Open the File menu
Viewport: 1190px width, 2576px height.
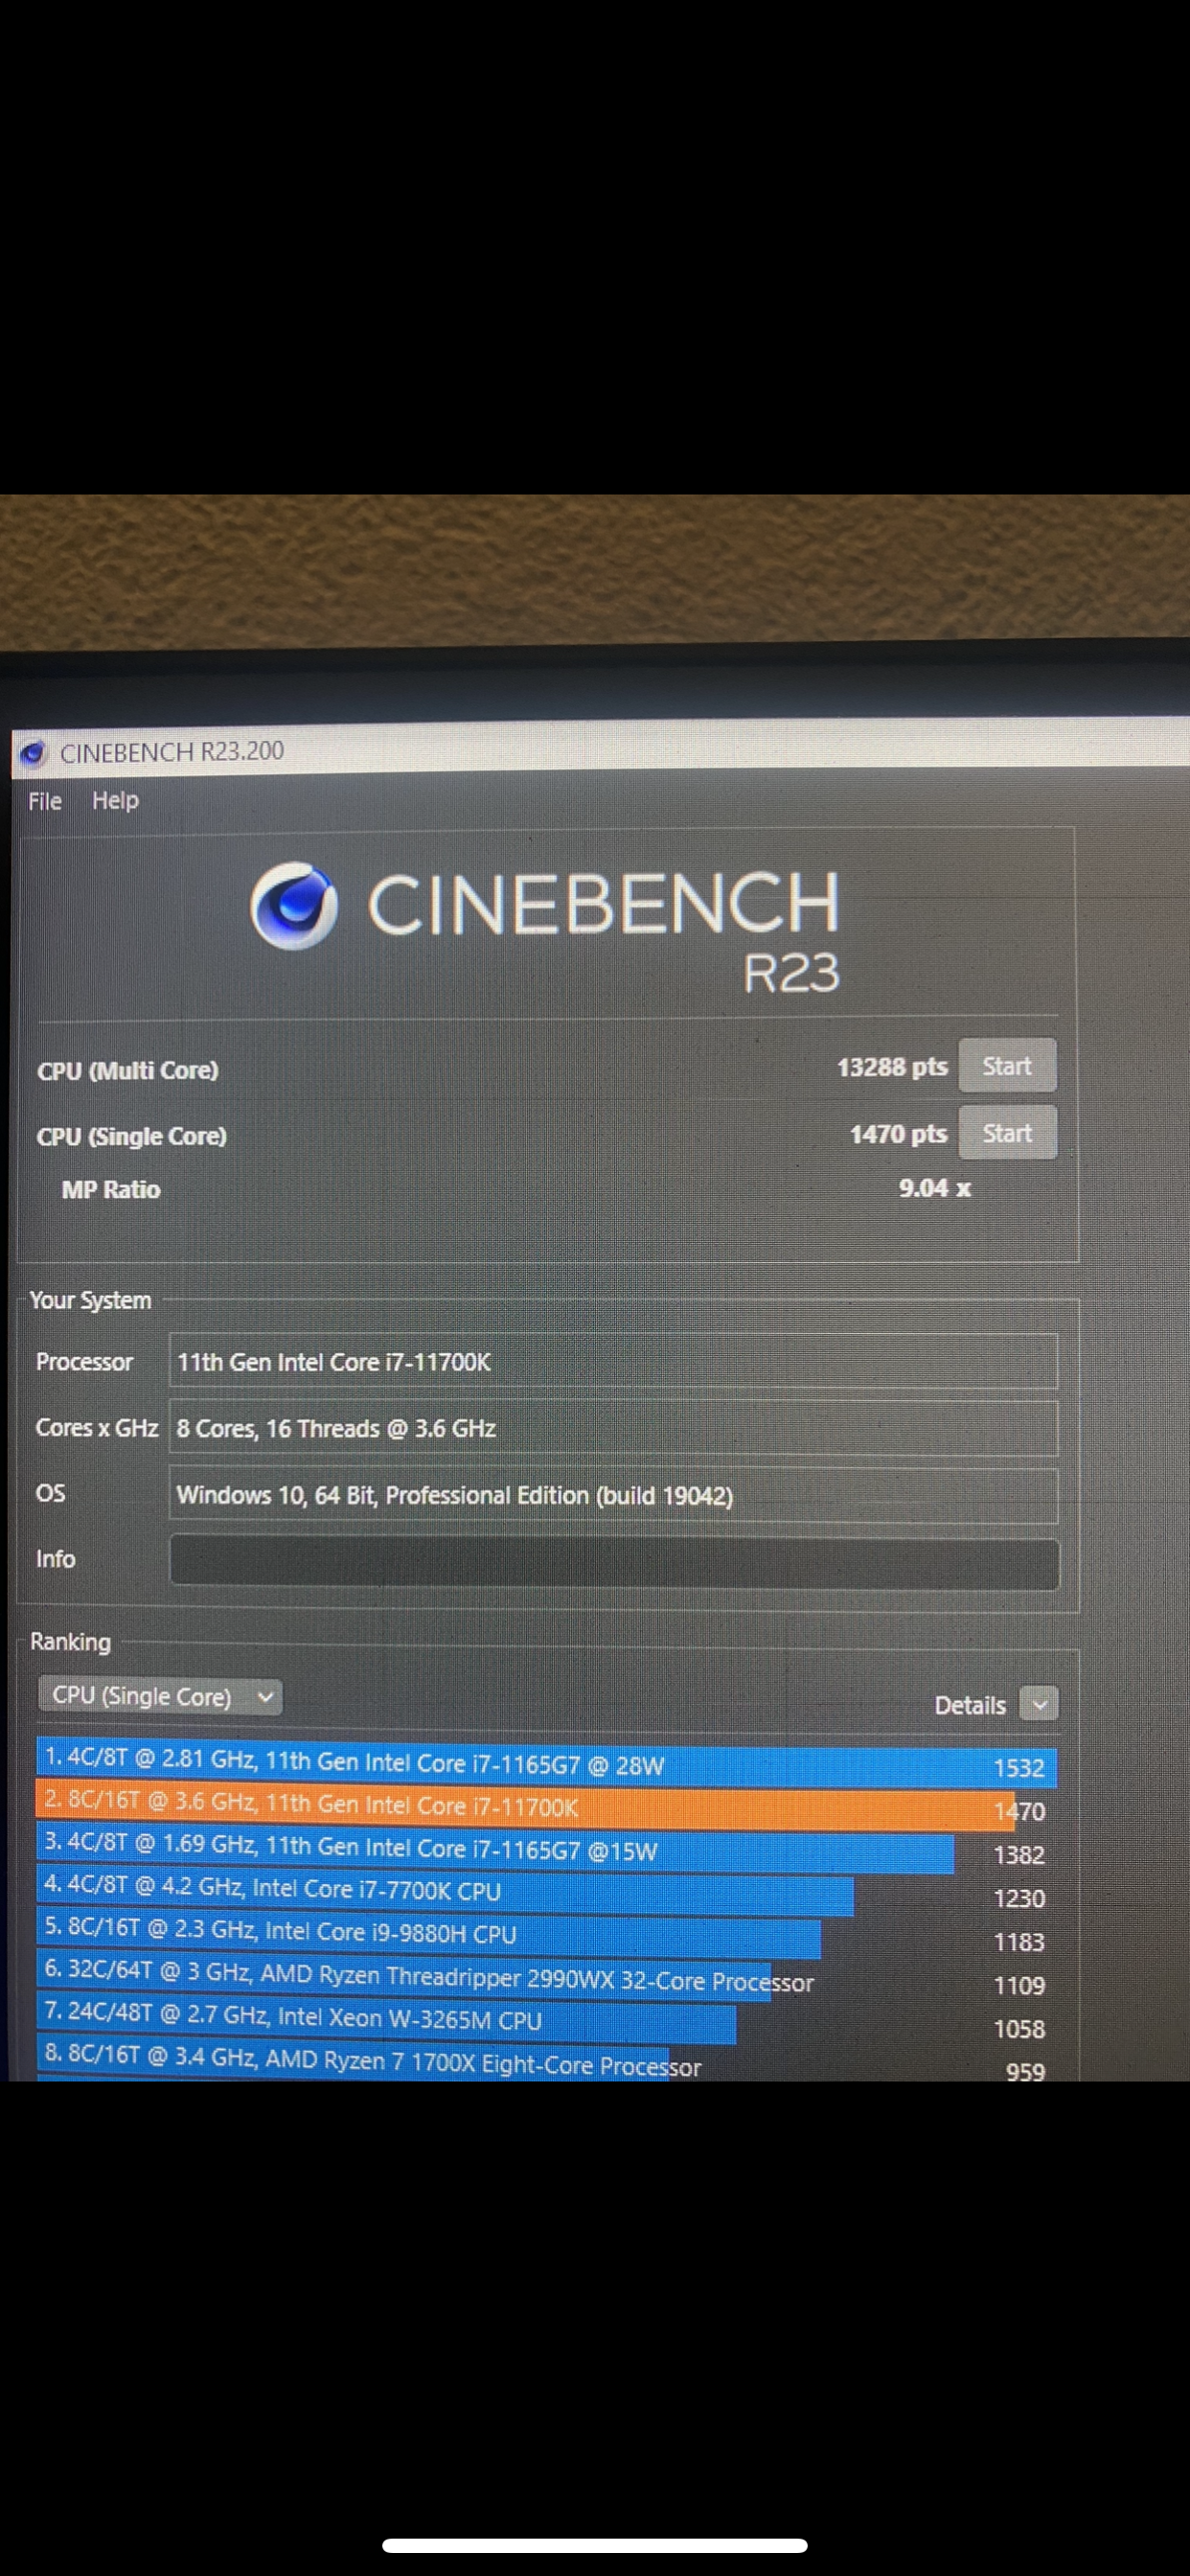pos(45,801)
